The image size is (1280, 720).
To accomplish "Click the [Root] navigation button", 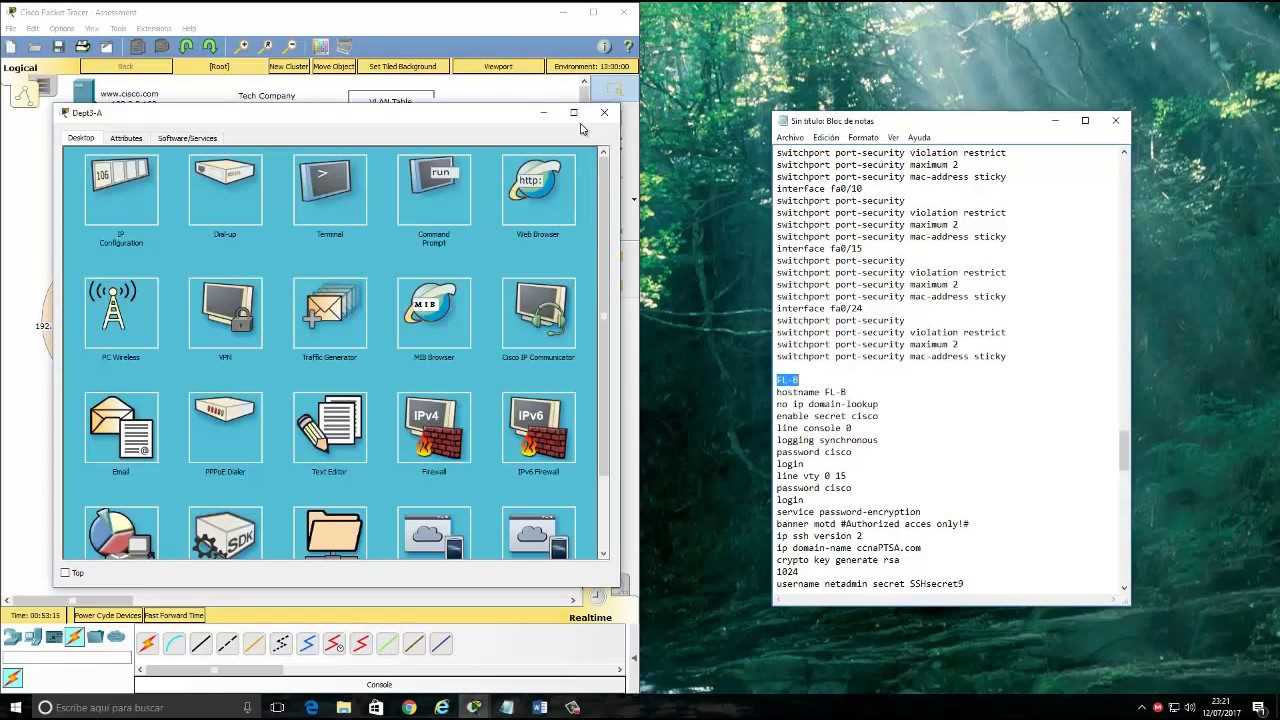I will (x=219, y=66).
